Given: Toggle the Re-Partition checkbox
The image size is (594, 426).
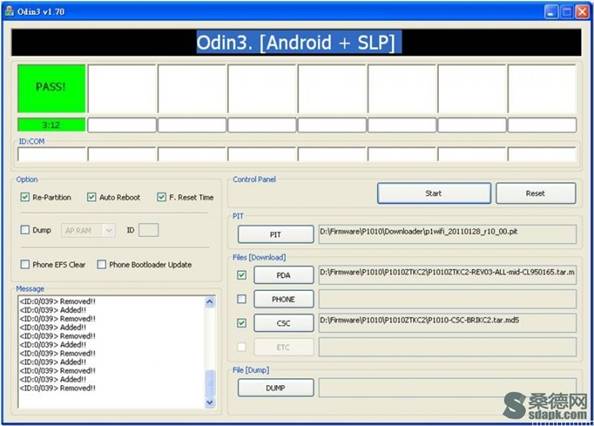Looking at the screenshot, I should point(25,197).
